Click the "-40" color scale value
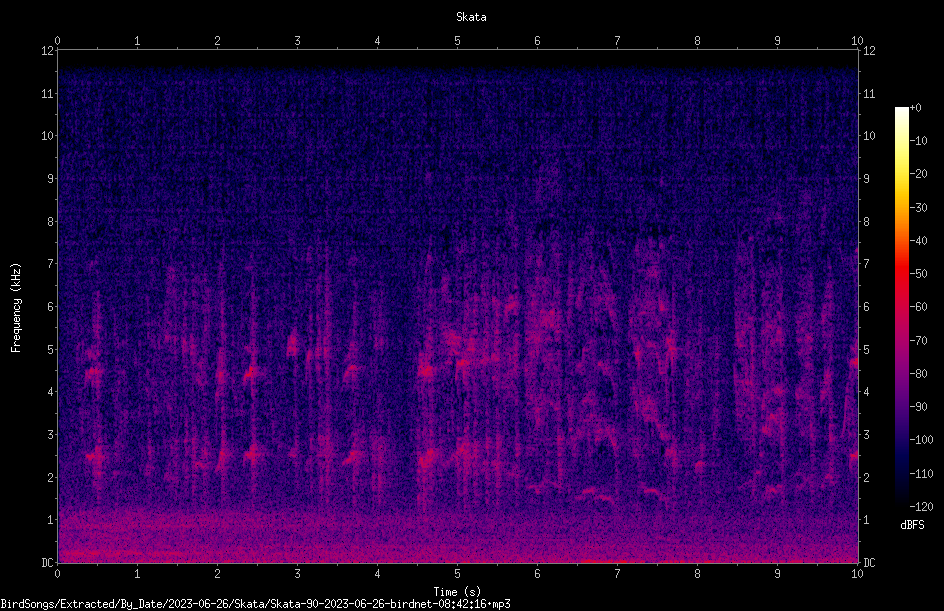Viewport: 944px width, 611px height. coord(919,241)
